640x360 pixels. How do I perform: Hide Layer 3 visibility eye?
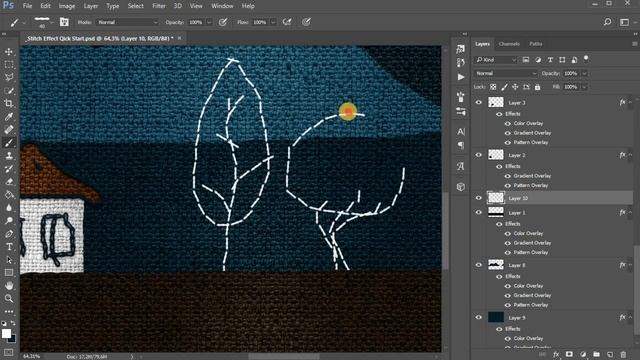point(479,102)
